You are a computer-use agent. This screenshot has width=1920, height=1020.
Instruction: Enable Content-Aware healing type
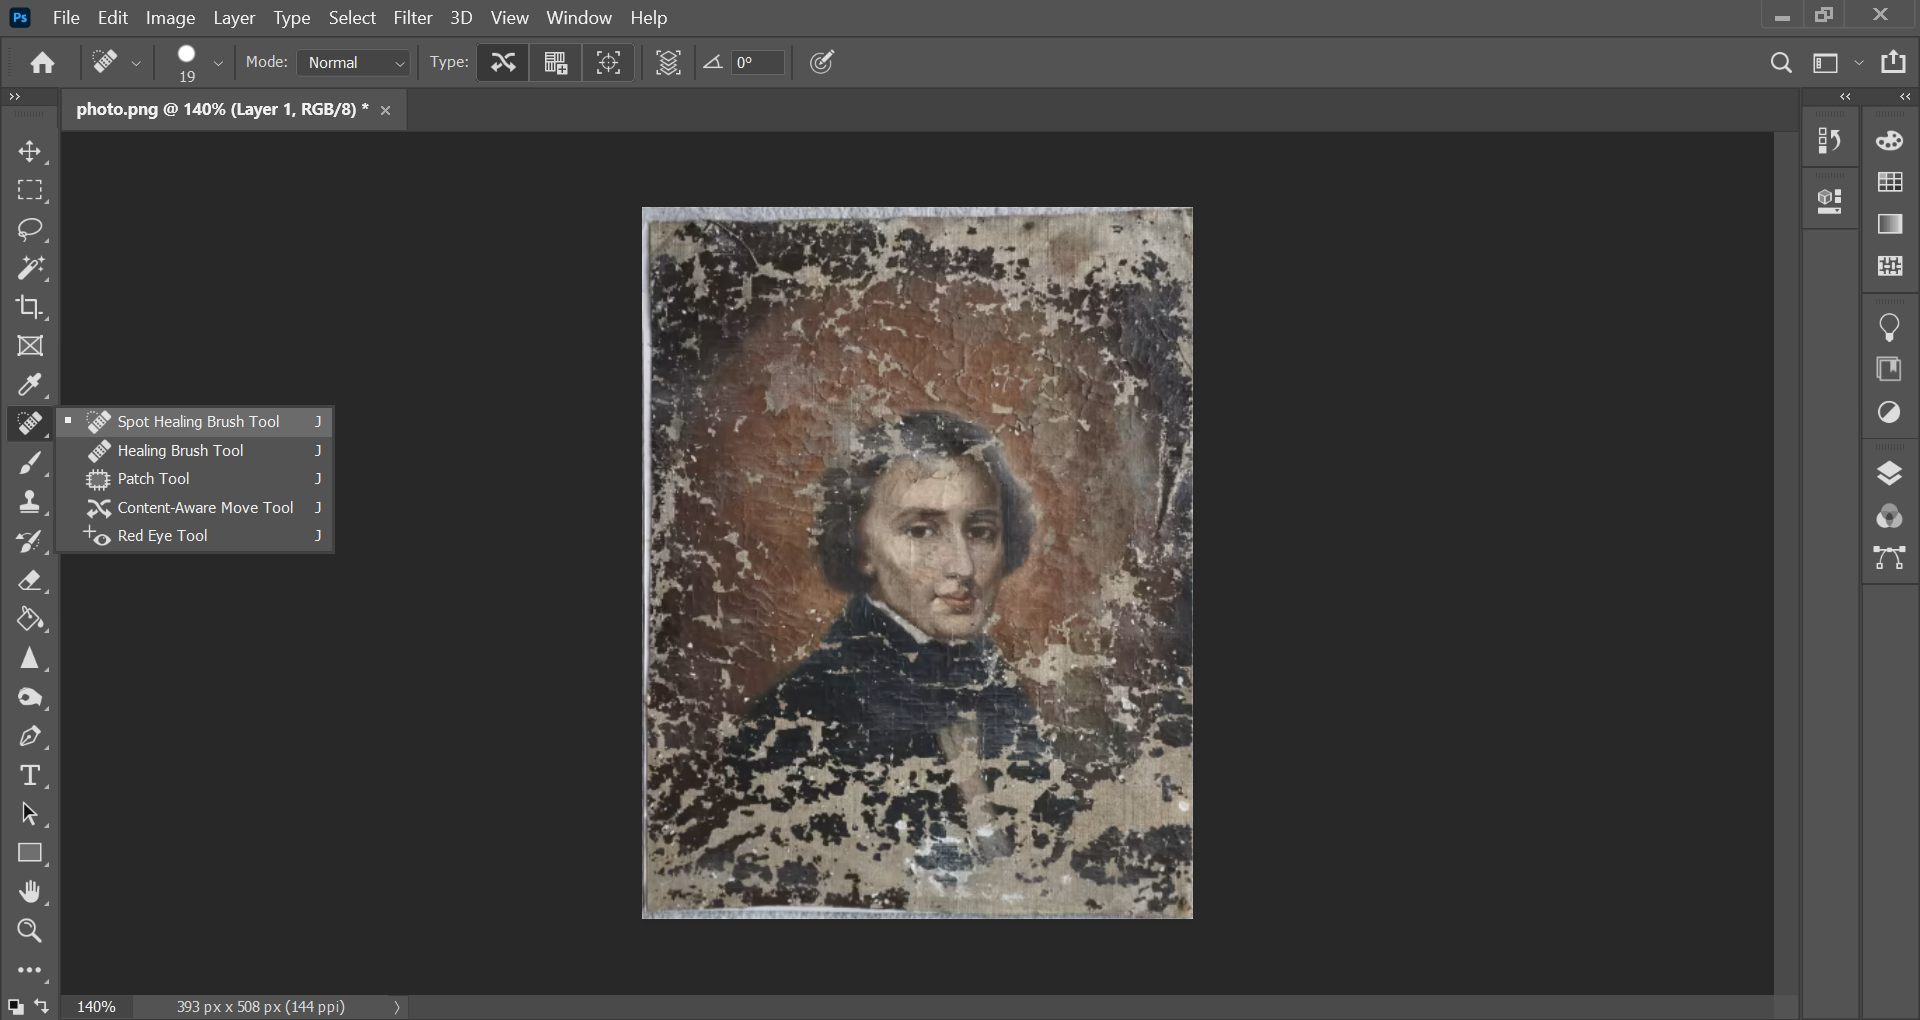tap(503, 63)
